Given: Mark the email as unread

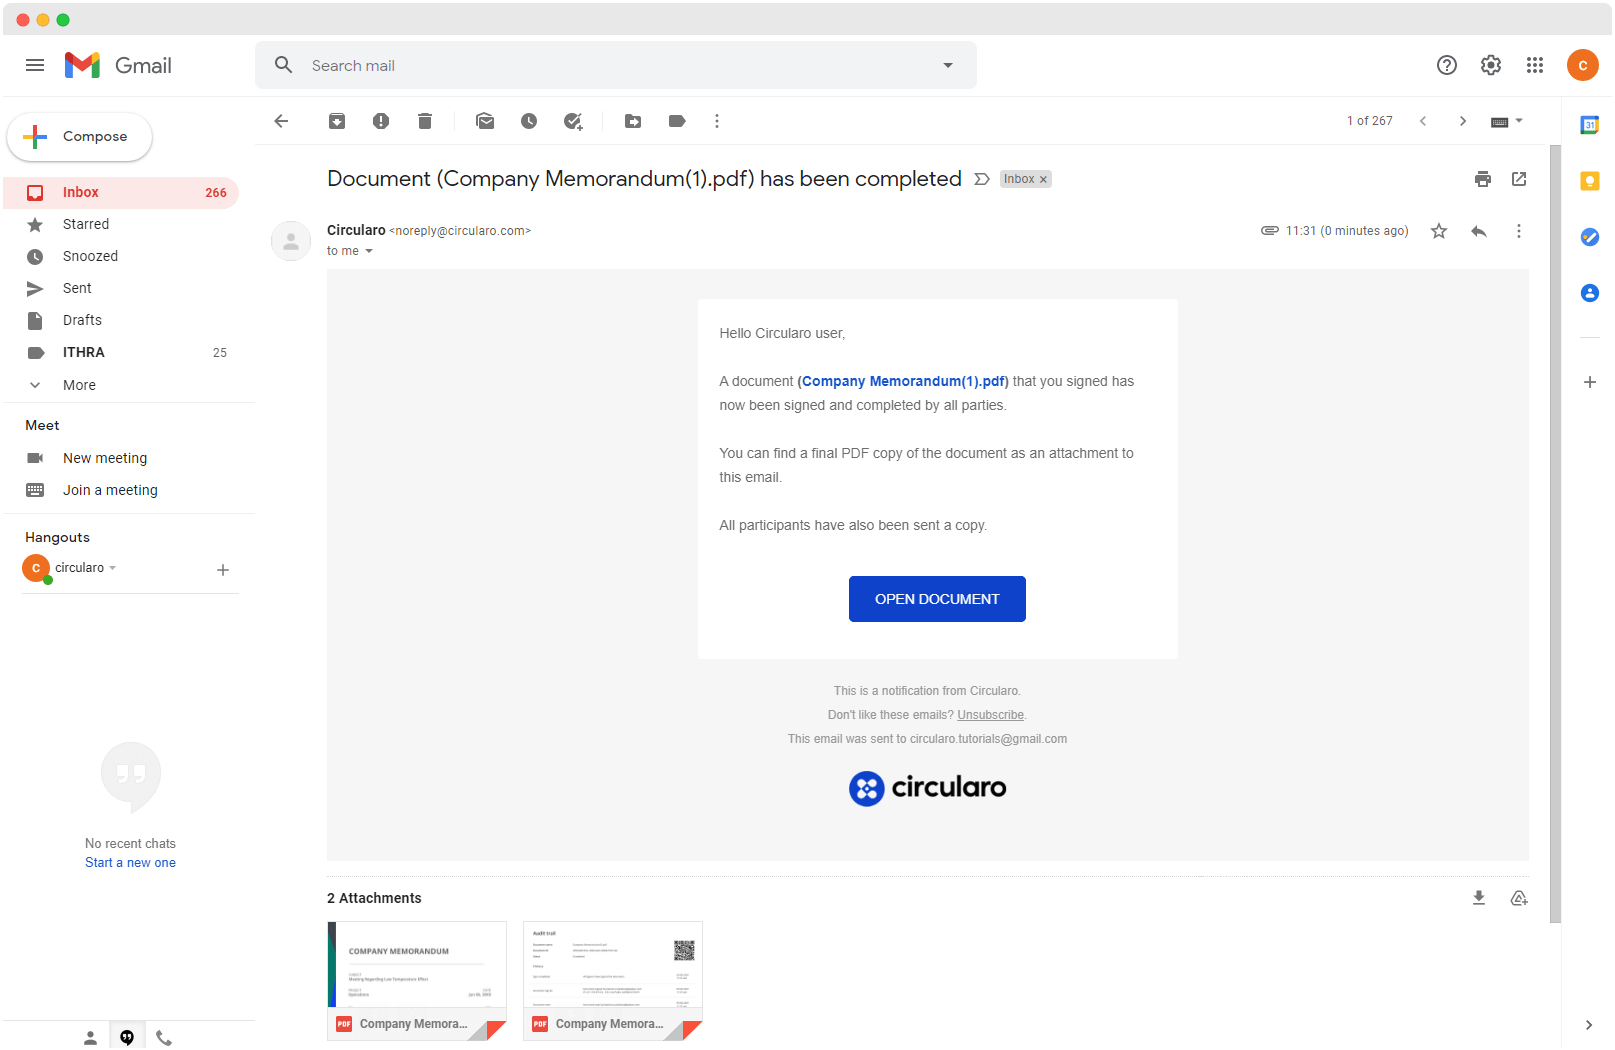Looking at the screenshot, I should pos(485,121).
